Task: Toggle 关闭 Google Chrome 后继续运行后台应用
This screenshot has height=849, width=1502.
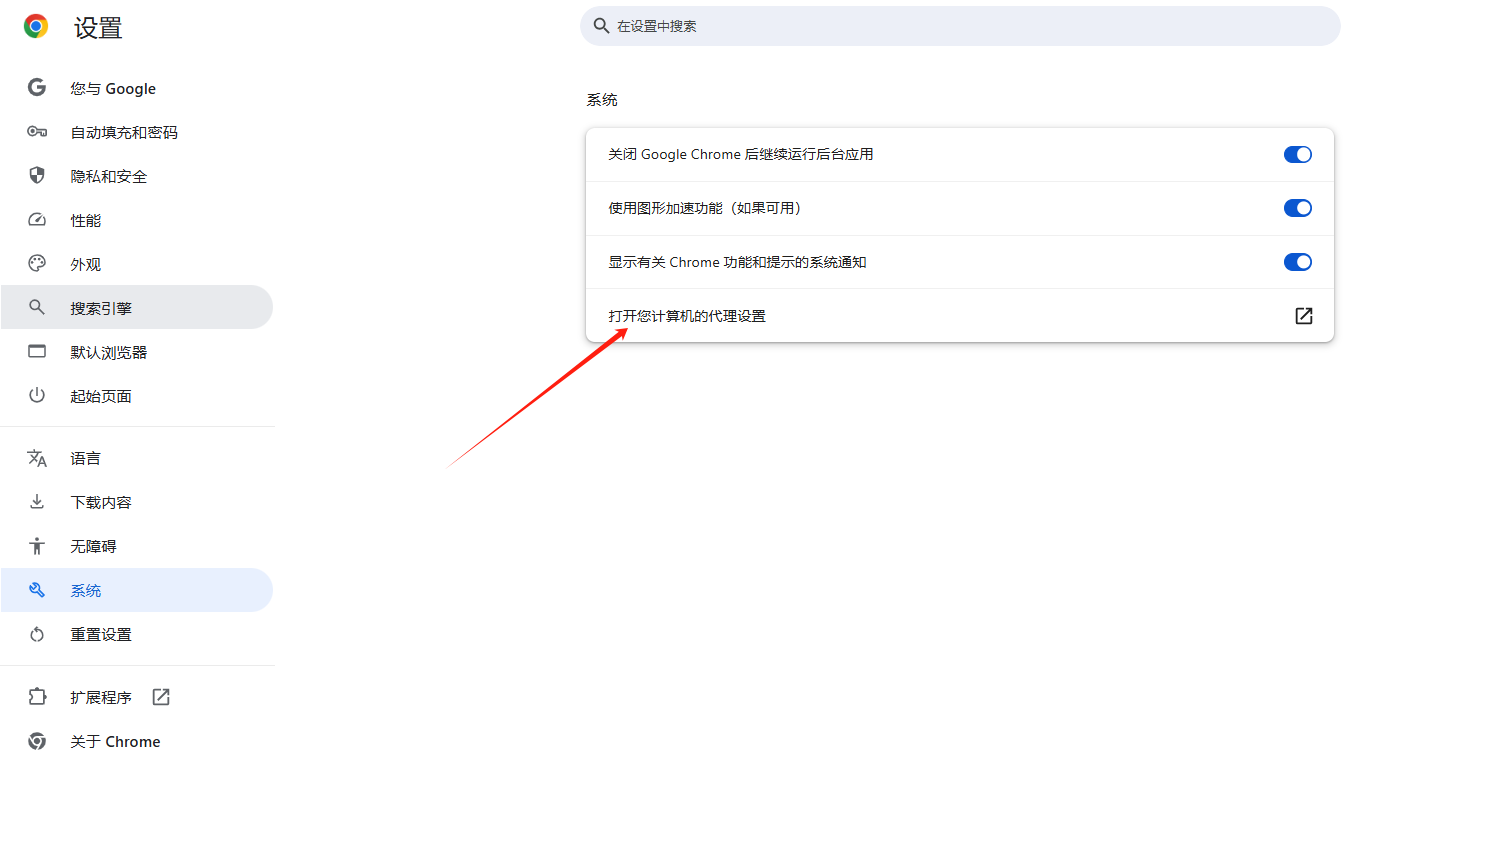Action: click(x=1298, y=154)
